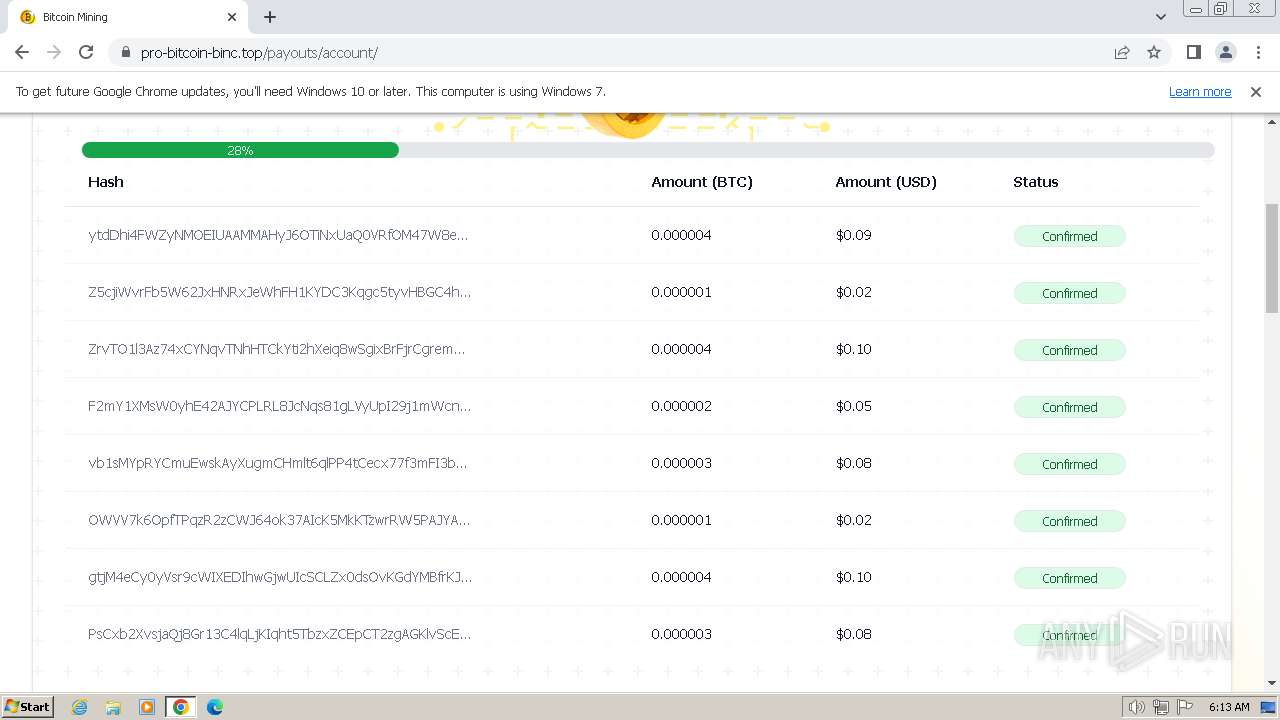Click USD amount $0.08 in the PsCxb2X row
This screenshot has width=1280, height=720.
tap(854, 634)
